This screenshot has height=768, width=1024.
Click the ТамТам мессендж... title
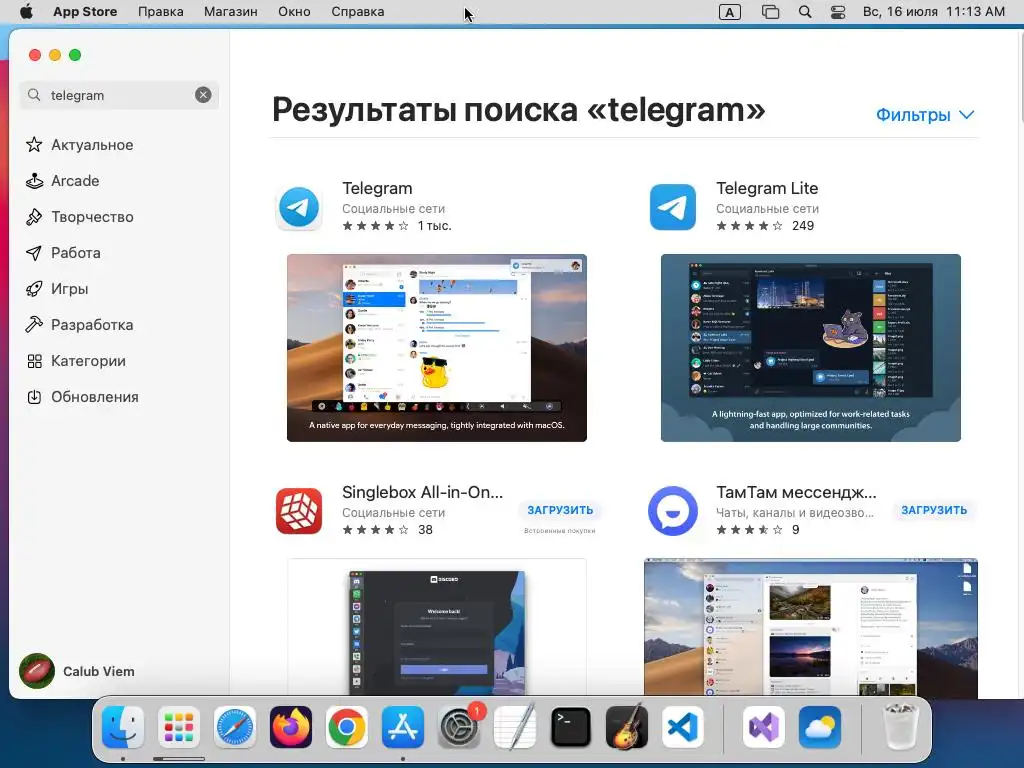[796, 492]
